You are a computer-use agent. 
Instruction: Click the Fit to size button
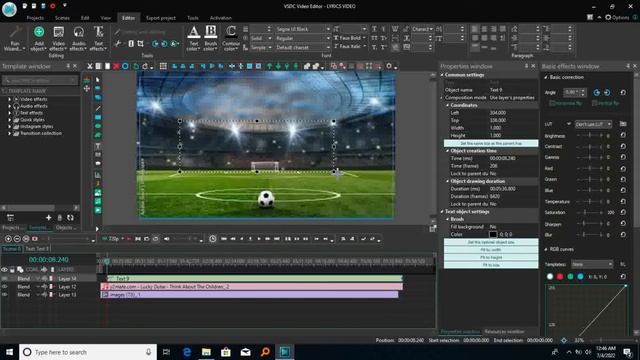tap(491, 265)
